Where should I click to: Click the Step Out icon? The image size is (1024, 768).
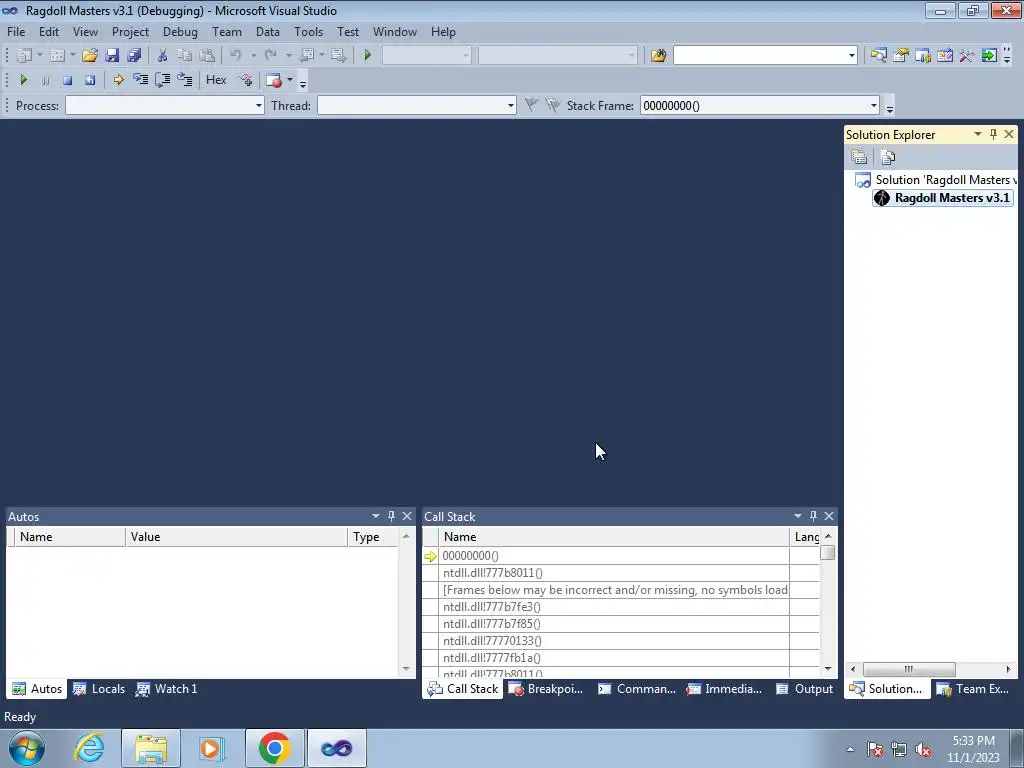tap(185, 80)
